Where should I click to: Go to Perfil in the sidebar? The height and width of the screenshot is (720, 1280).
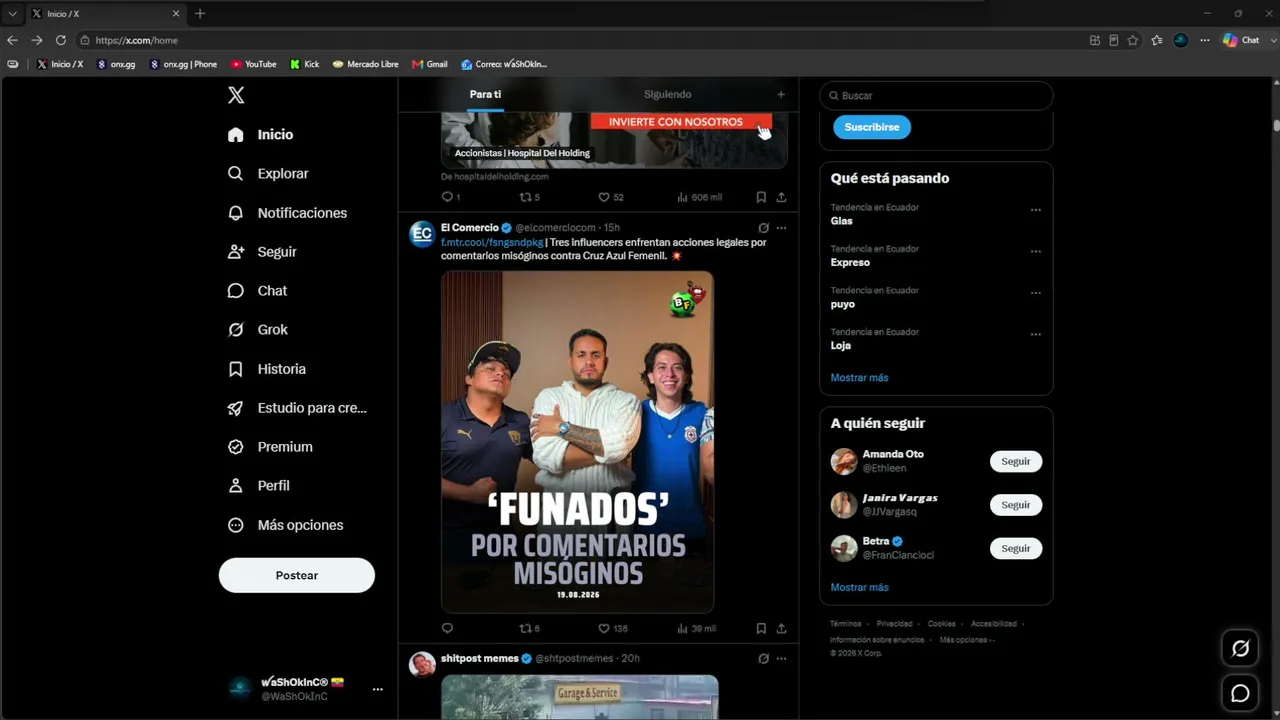tap(258, 486)
